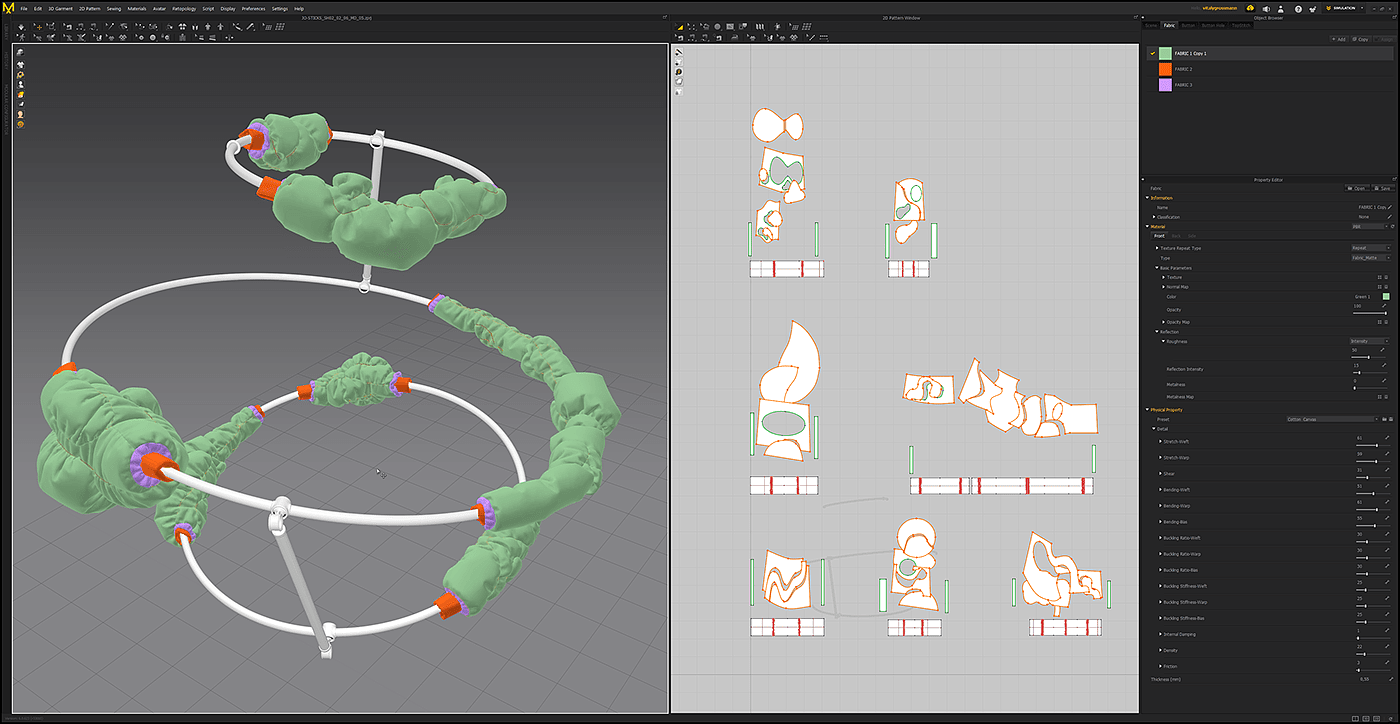Open the Texture Repeat Type dropdown
Image resolution: width=1400 pixels, height=724 pixels.
coord(1370,247)
